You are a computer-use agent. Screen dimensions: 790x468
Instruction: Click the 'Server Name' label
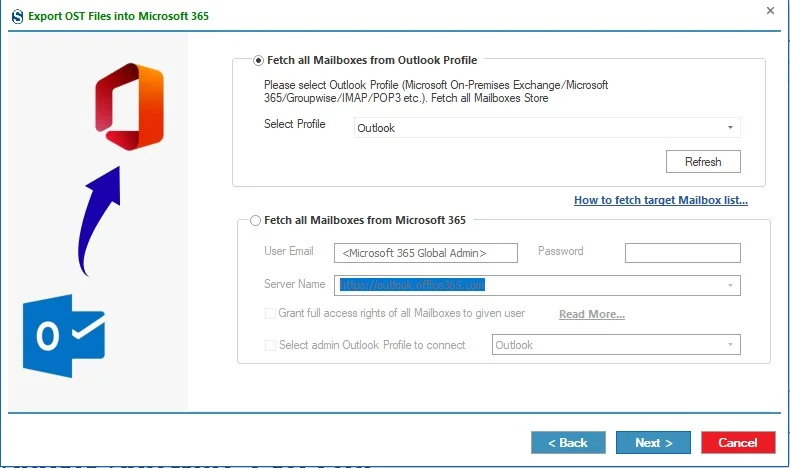point(295,284)
